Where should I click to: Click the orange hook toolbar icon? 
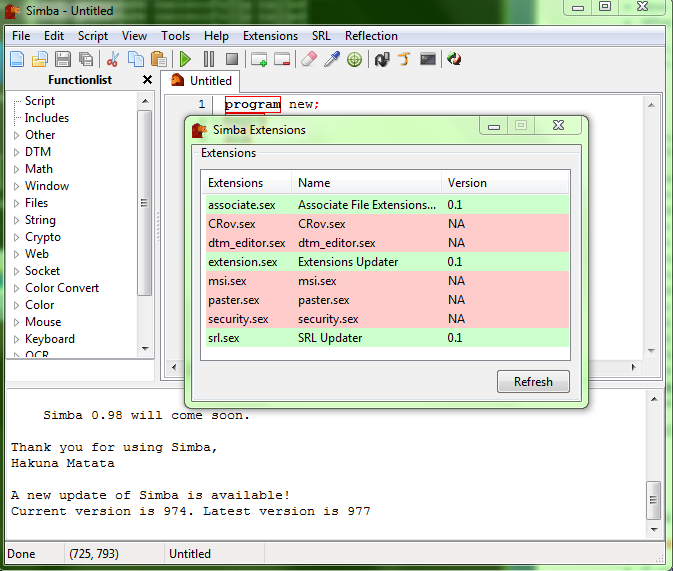[x=404, y=59]
